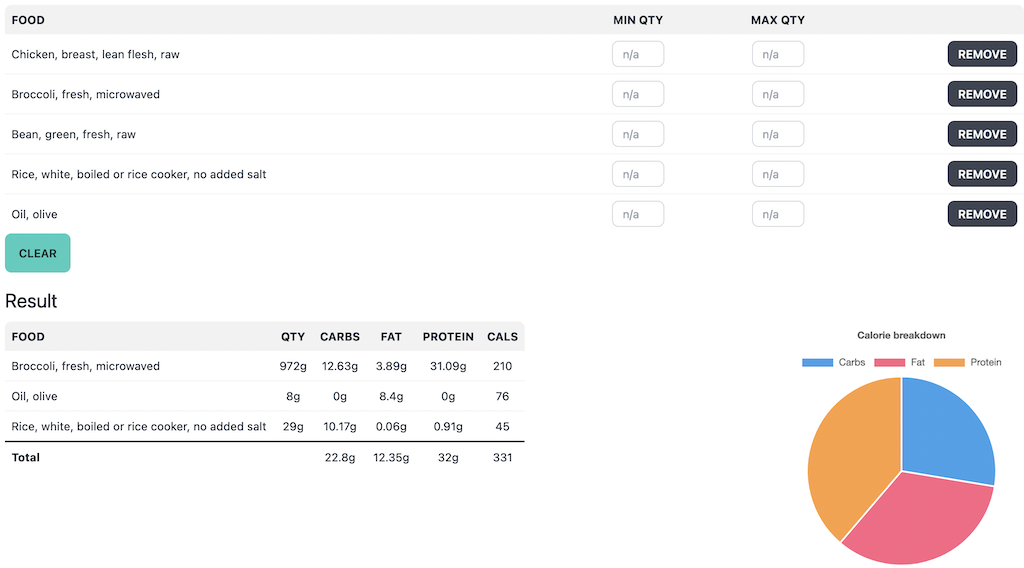Remove the white rice entry
The width and height of the screenshot is (1024, 568).
click(x=981, y=174)
